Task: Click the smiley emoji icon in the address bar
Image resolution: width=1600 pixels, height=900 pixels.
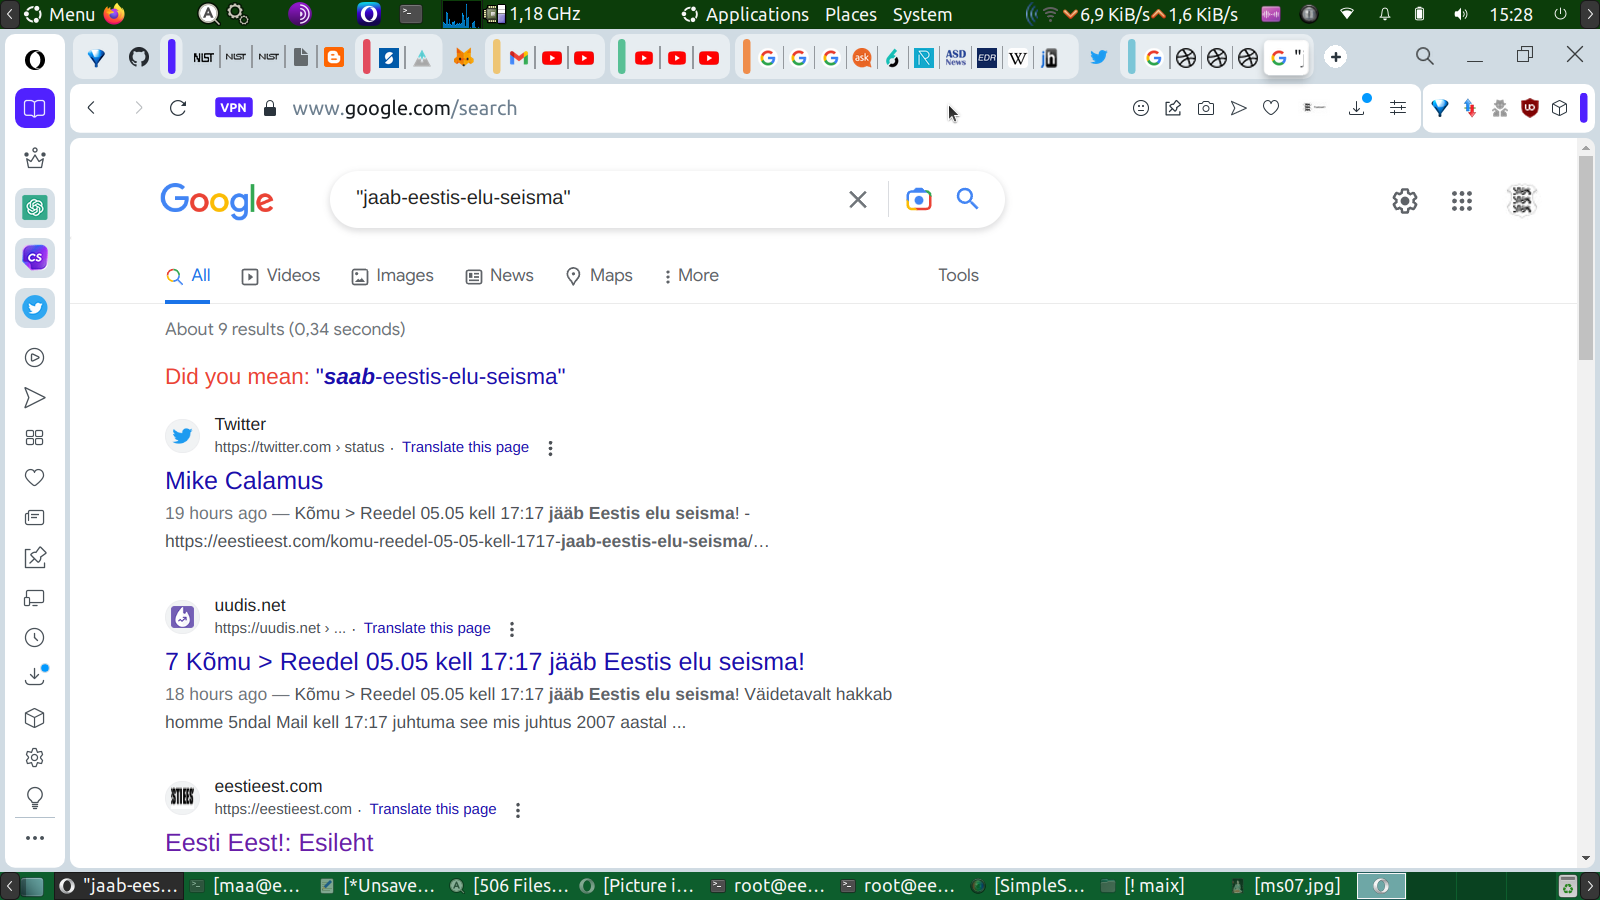Action: point(1141,108)
